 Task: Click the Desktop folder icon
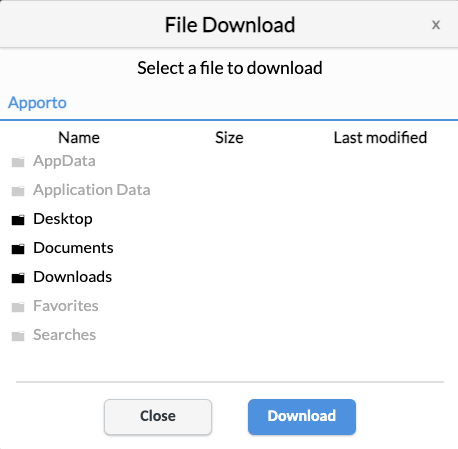coord(18,220)
